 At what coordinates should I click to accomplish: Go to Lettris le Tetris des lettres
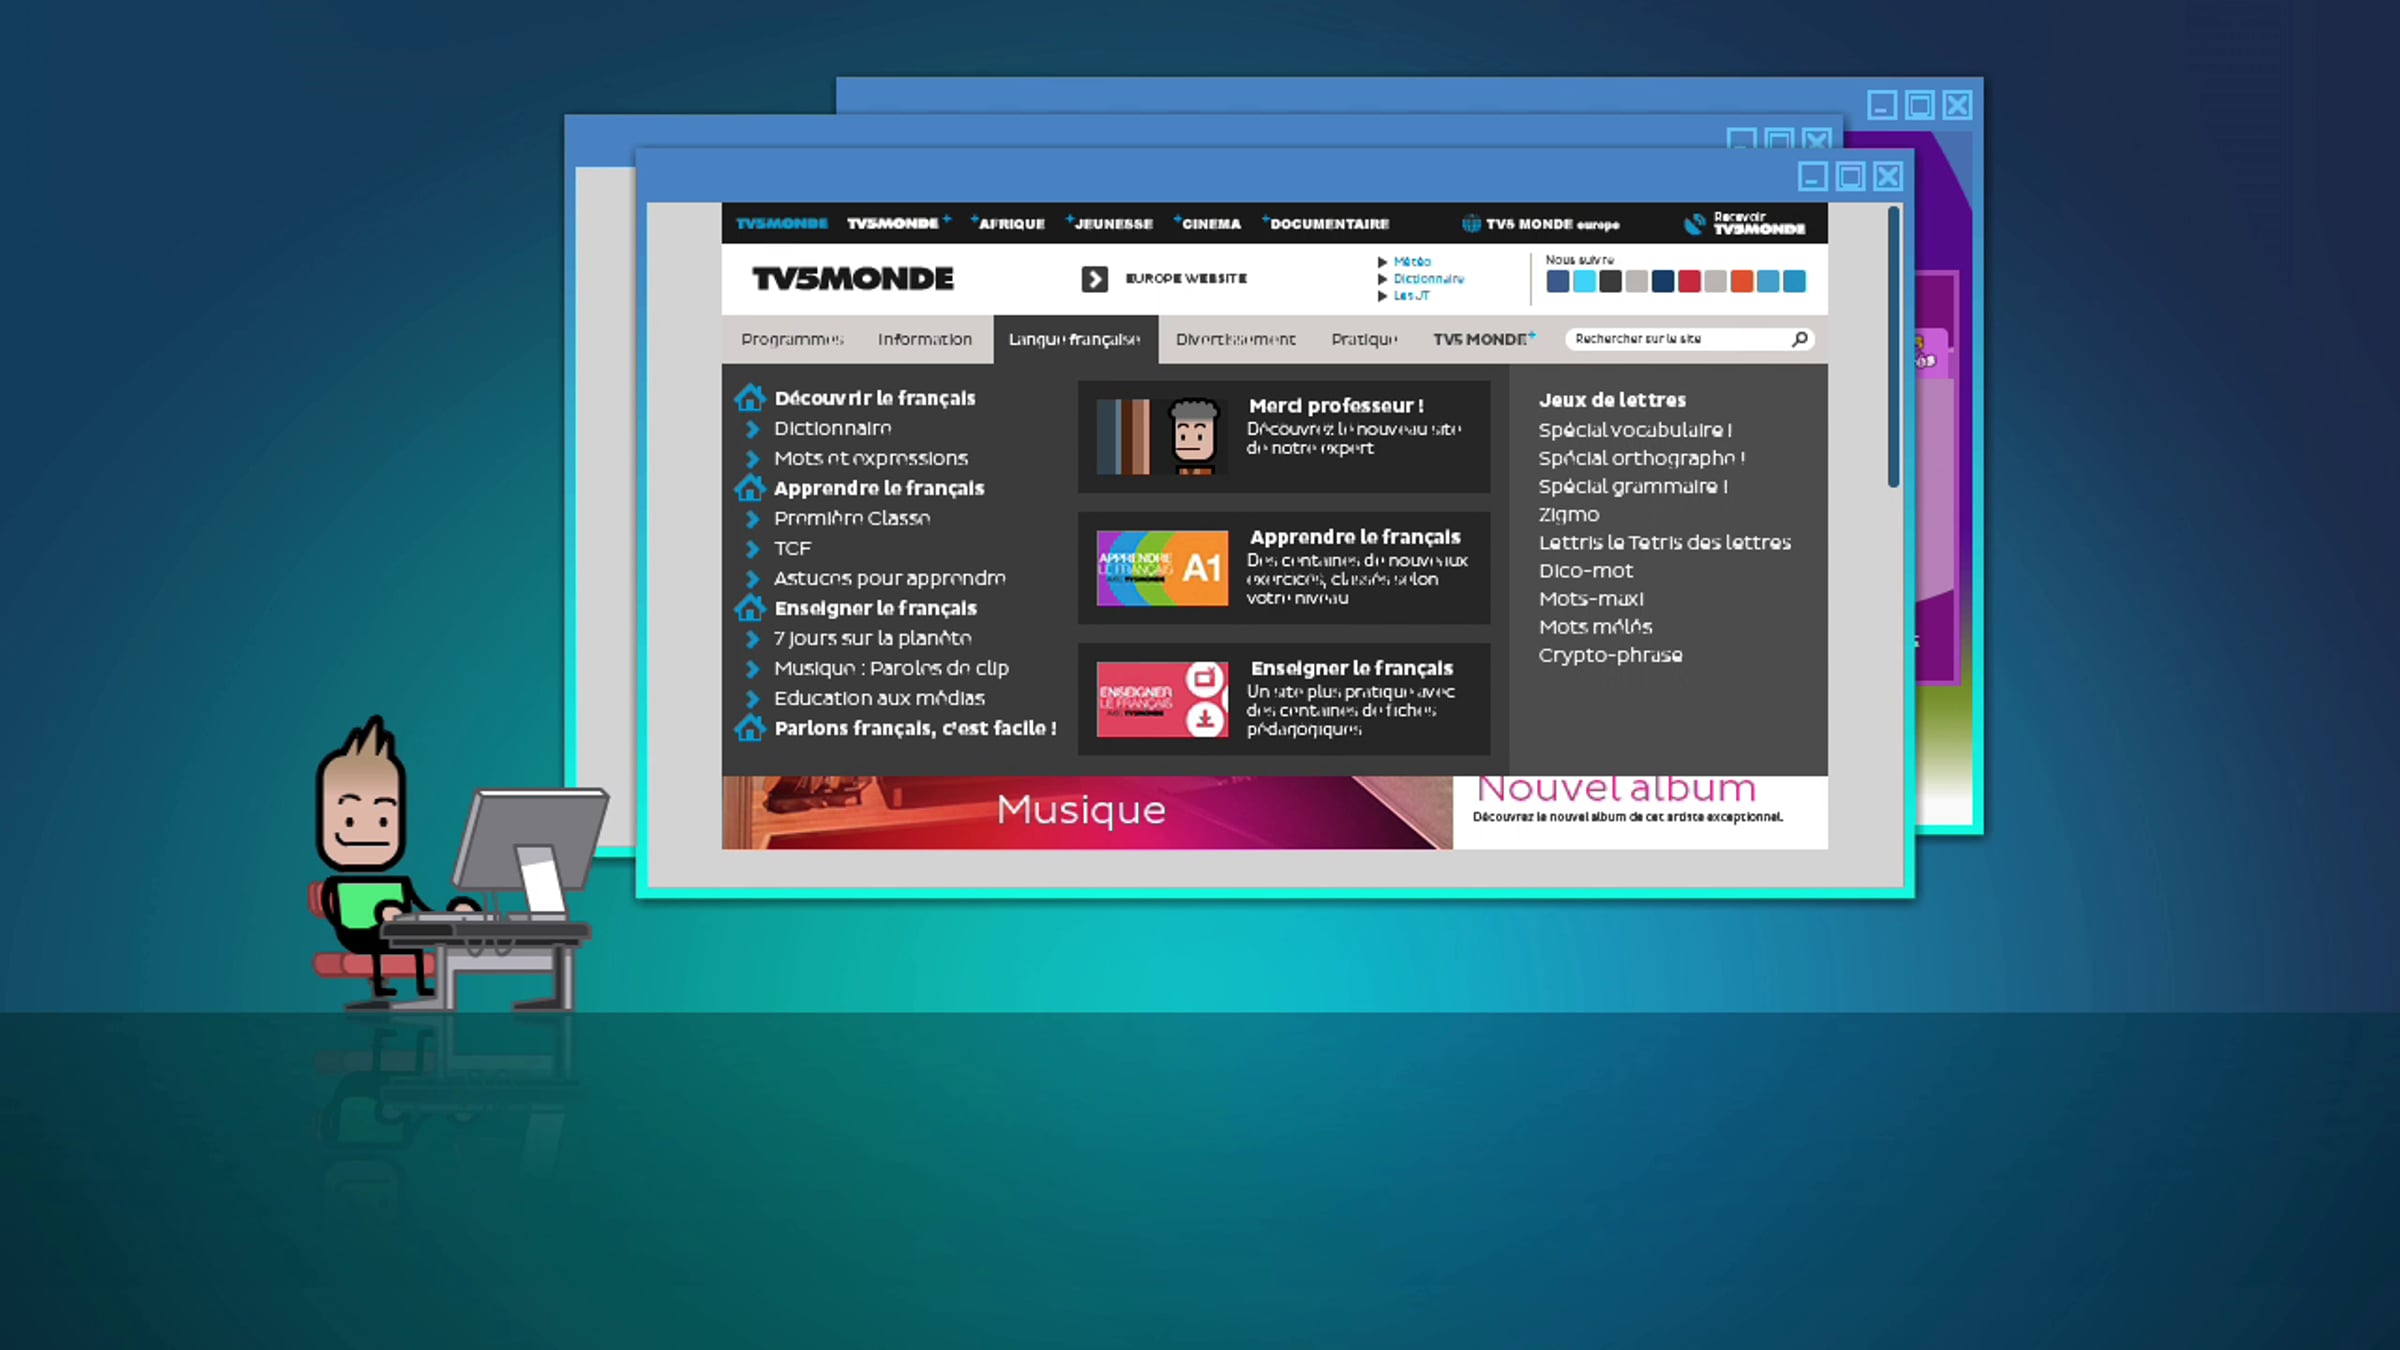tap(1664, 542)
